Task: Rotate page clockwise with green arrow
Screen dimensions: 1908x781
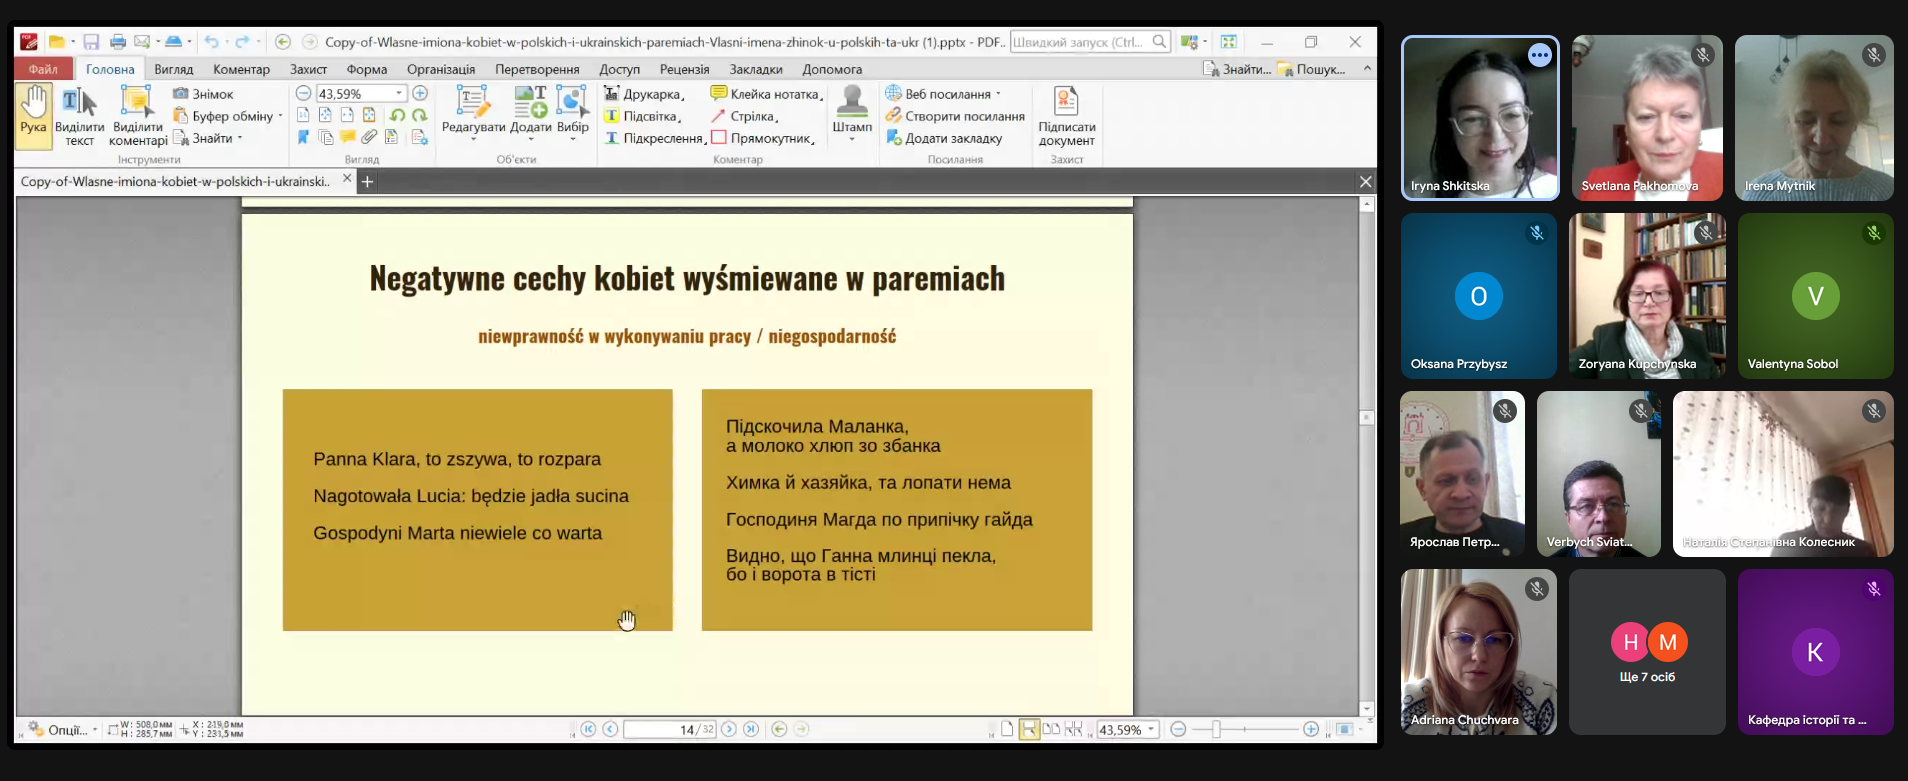Action: [x=419, y=115]
